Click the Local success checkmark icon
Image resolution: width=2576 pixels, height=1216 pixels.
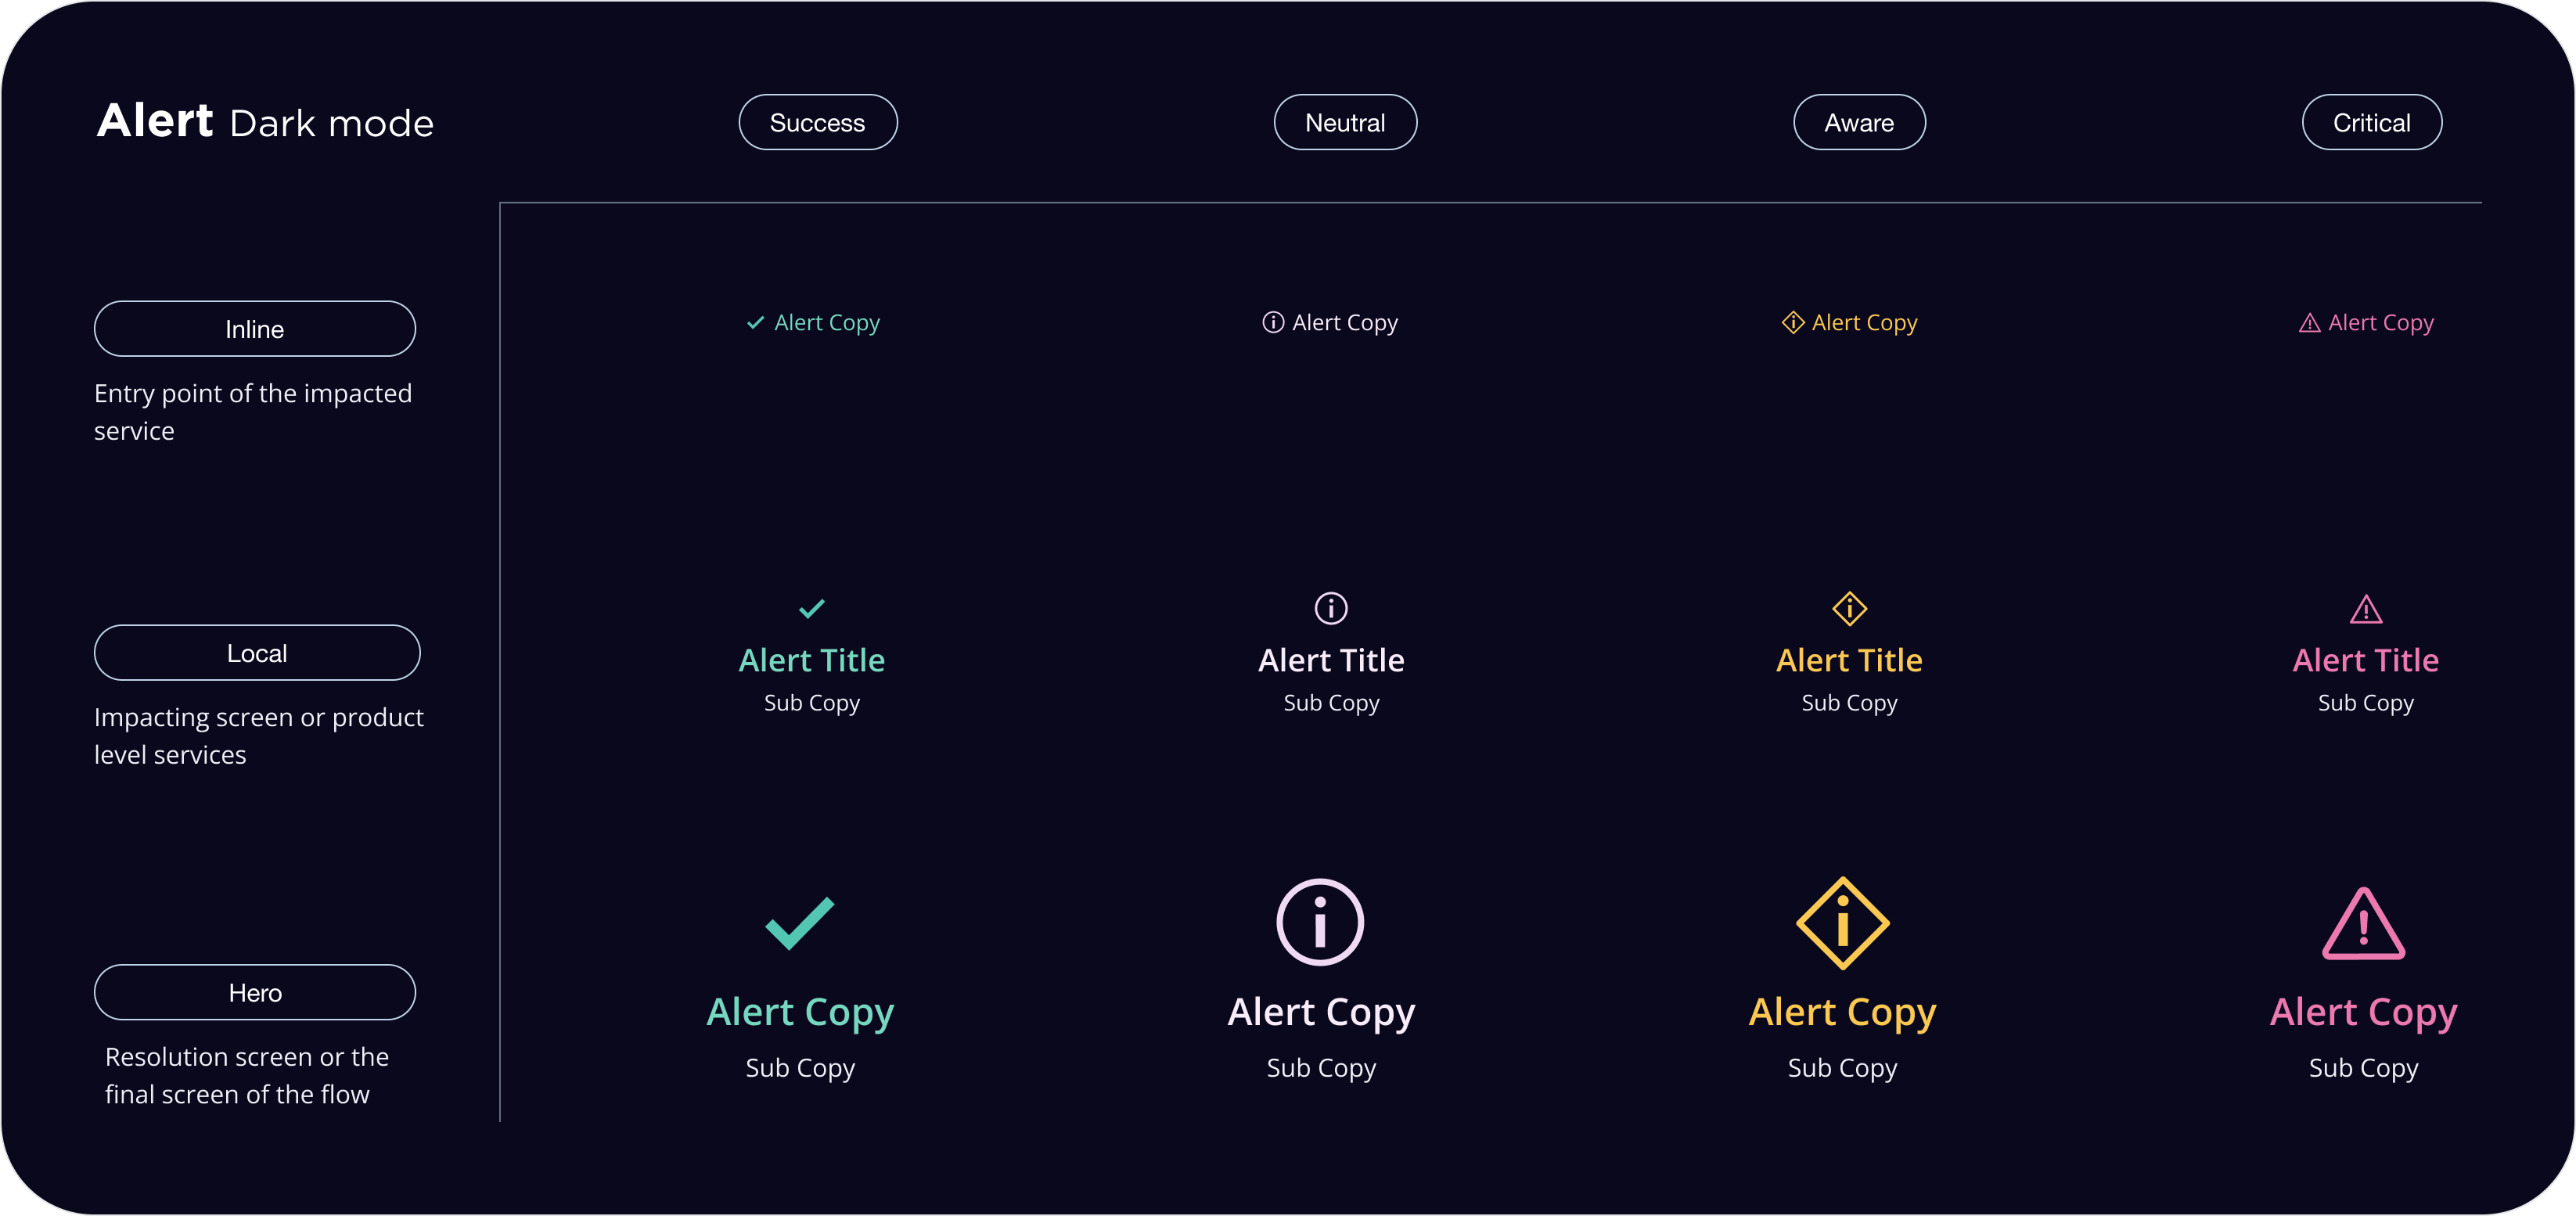coord(812,608)
